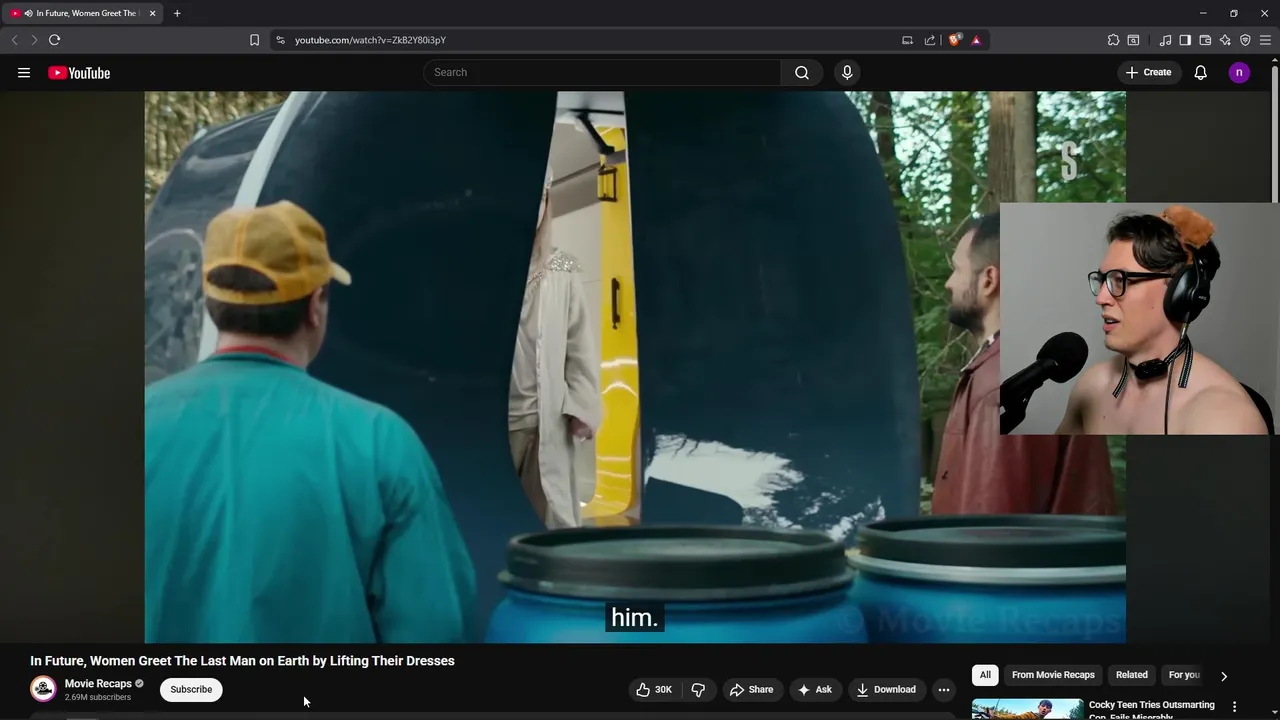The image size is (1280, 720).
Task: Open the Cocky Teen video thumbnail
Action: (1027, 710)
